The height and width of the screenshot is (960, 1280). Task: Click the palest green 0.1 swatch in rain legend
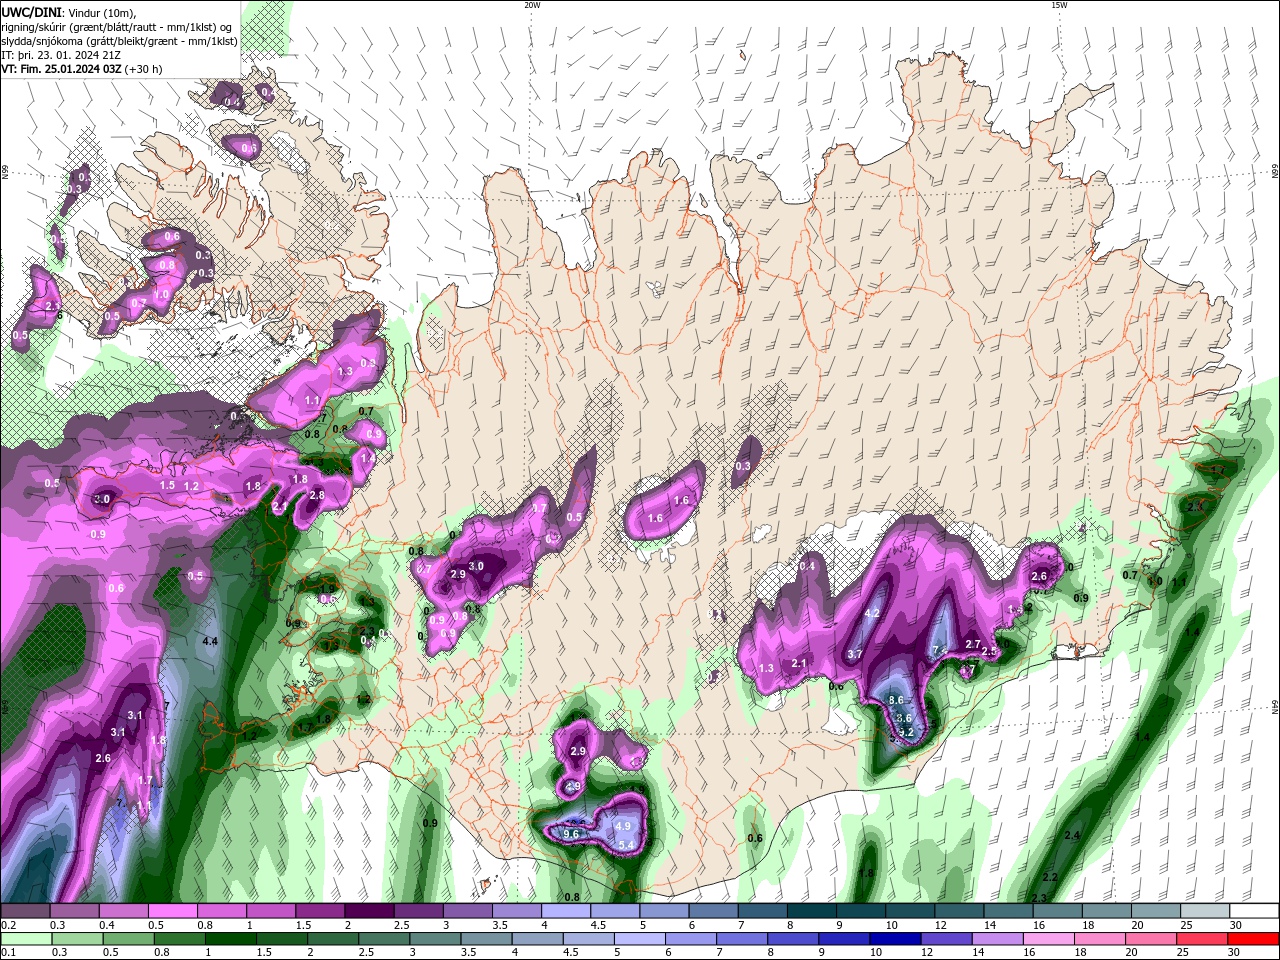(25, 939)
